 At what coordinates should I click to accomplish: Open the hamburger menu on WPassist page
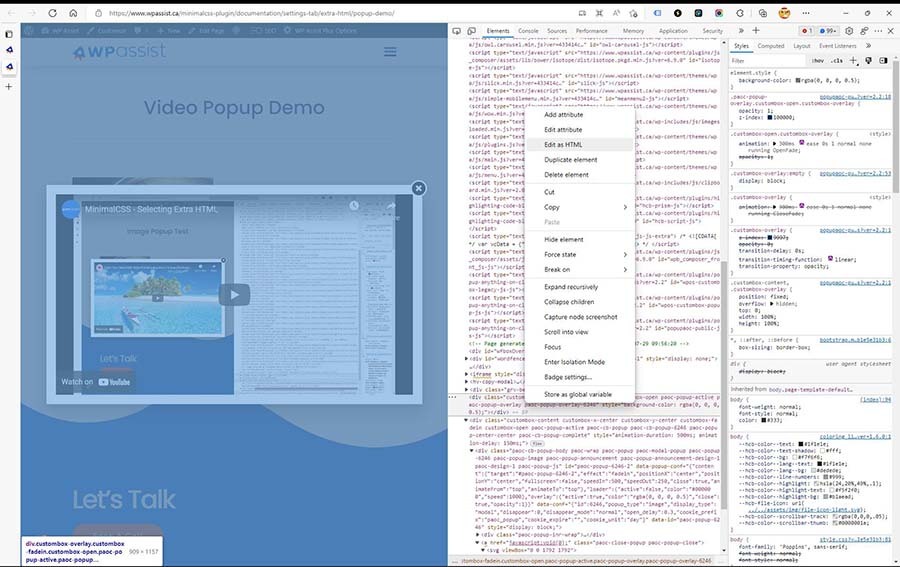[x=390, y=52]
